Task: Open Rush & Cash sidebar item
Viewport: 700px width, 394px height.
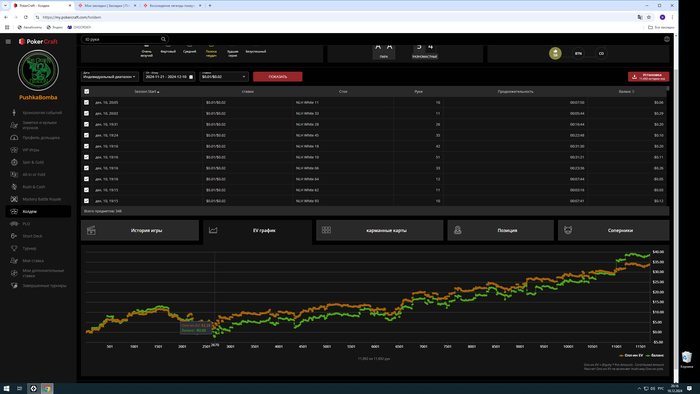Action: (33, 187)
